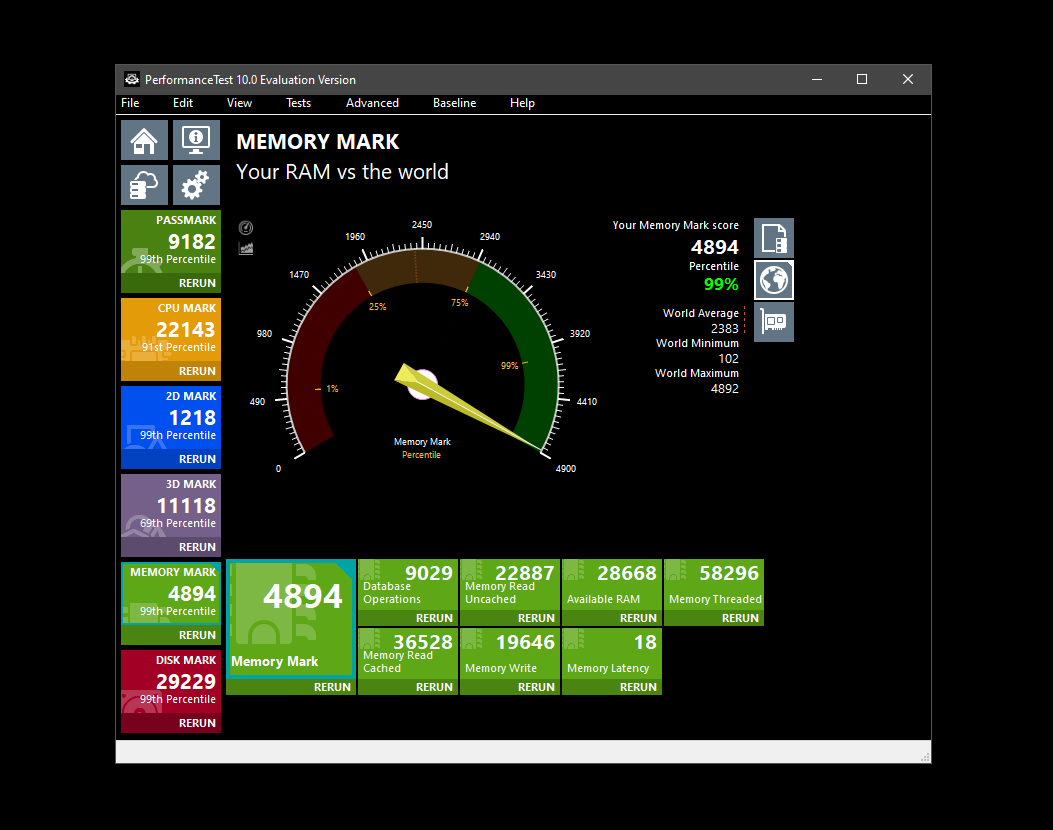This screenshot has width=1053, height=830.
Task: Click the Database Operations 9029 result
Action: click(408, 584)
